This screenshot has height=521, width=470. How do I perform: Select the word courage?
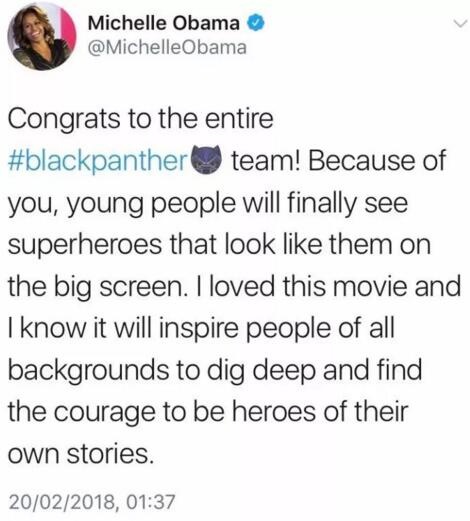point(104,413)
